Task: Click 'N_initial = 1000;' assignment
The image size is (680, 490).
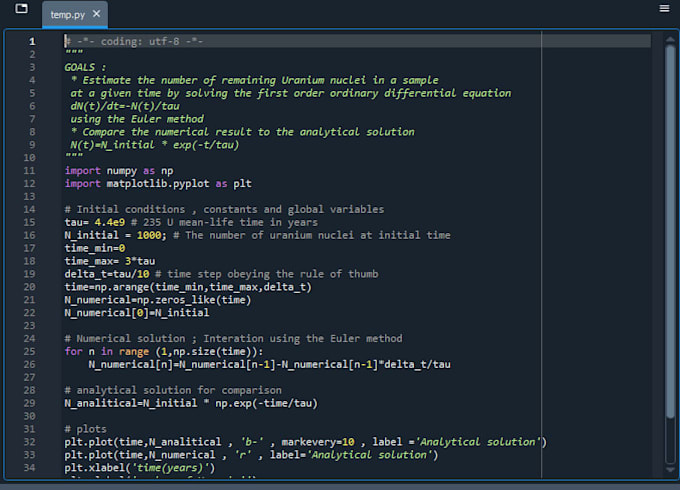Action: [x=115, y=235]
